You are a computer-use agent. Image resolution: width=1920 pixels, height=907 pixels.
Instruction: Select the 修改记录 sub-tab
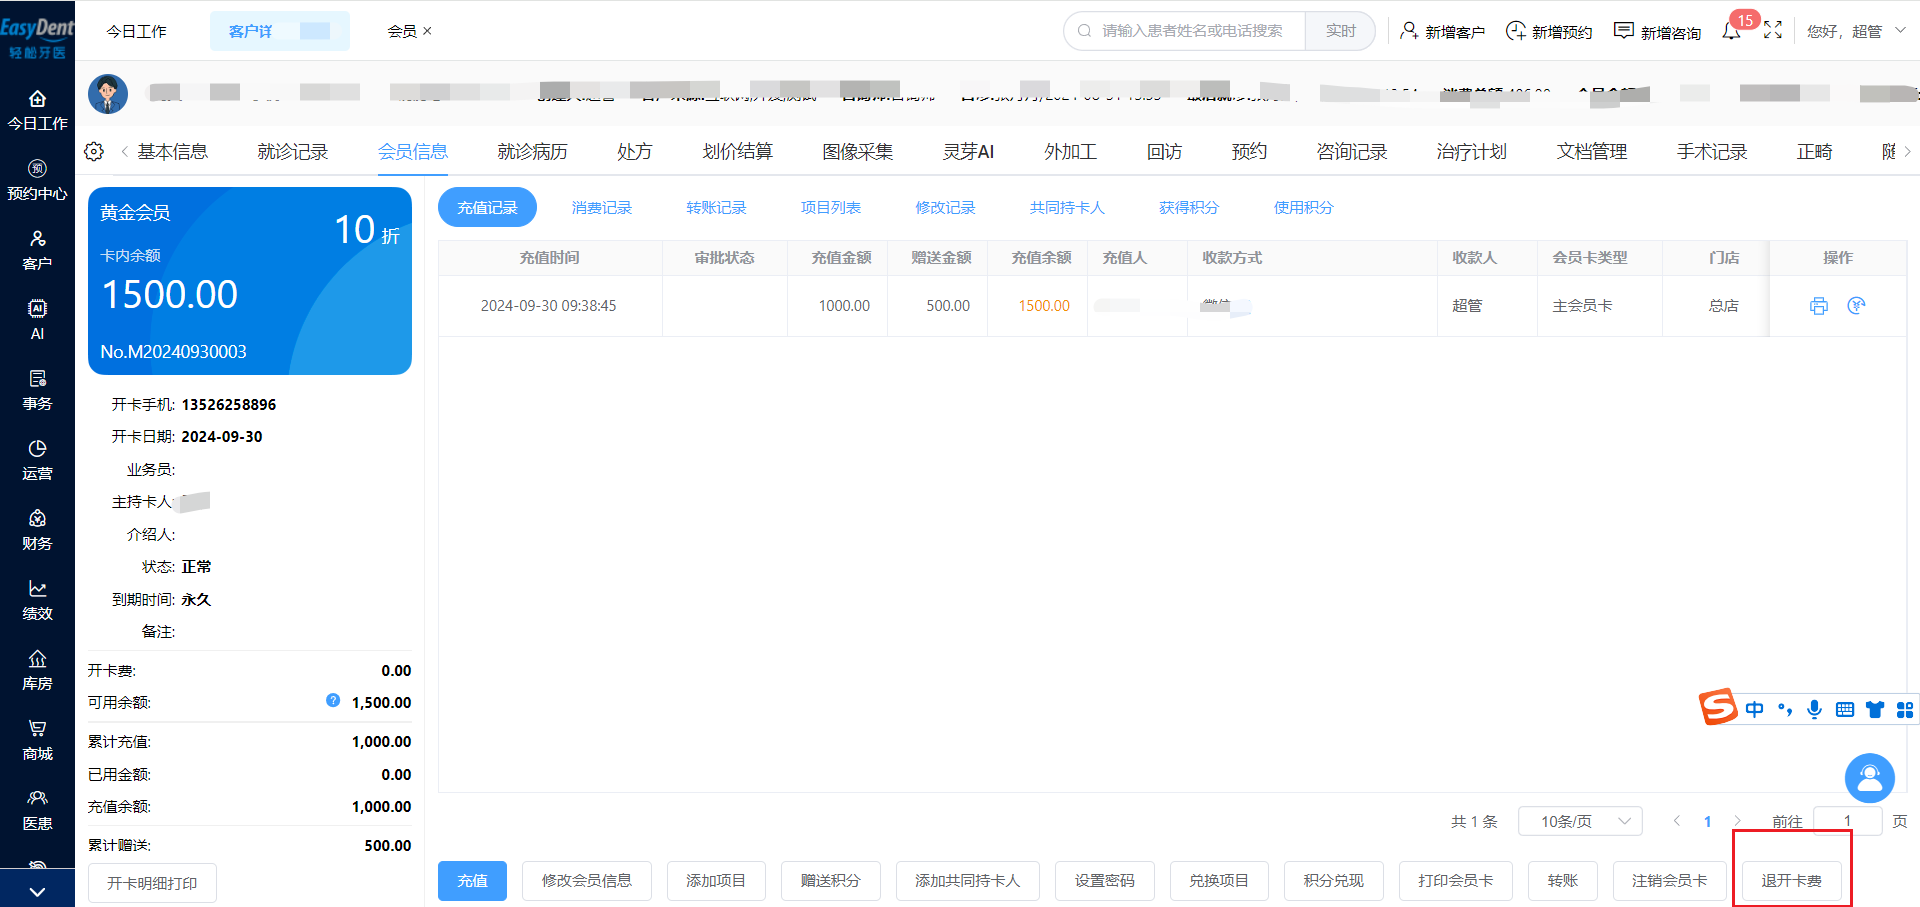click(945, 207)
